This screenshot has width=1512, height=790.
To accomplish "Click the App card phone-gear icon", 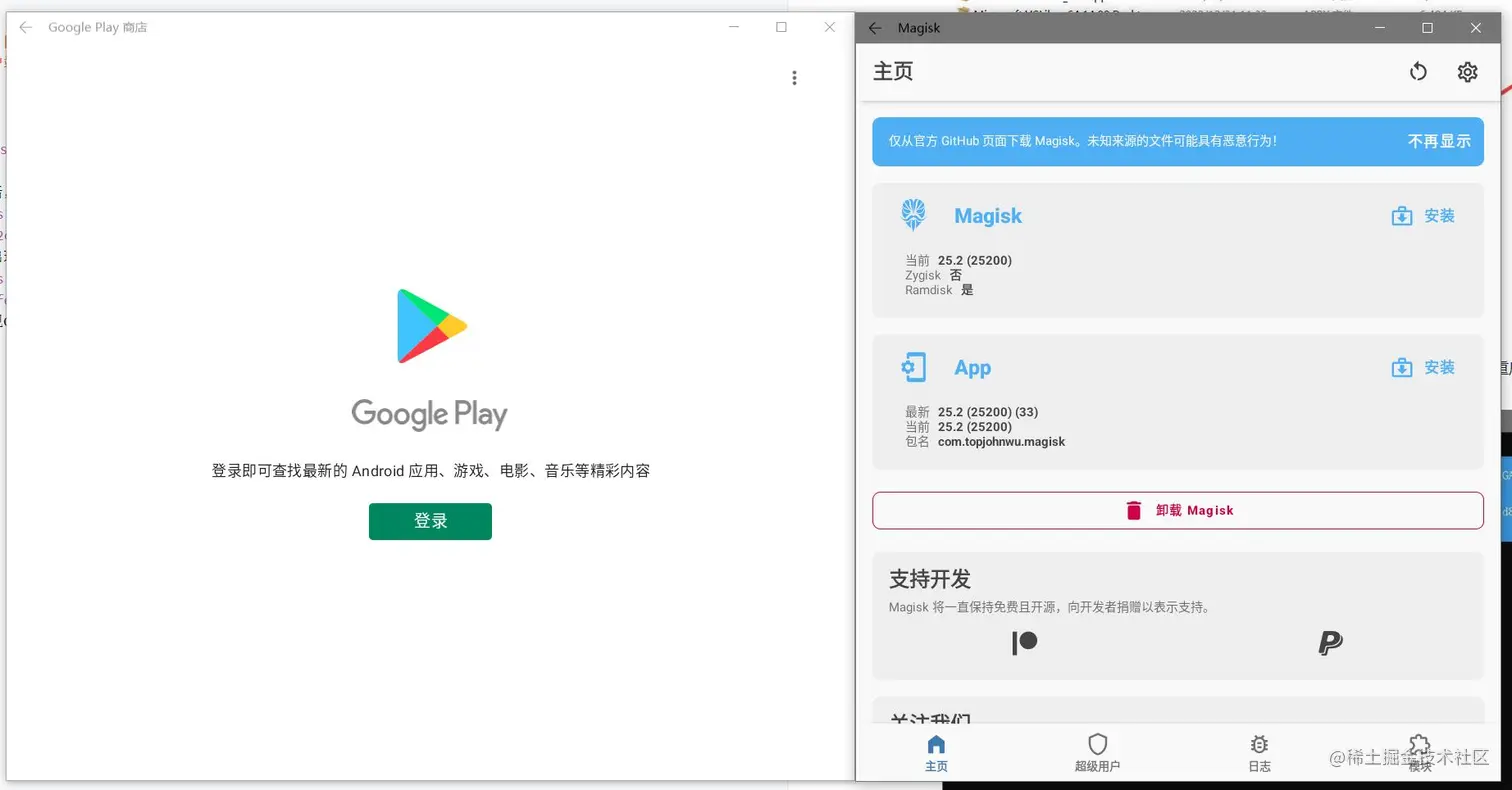I will (913, 367).
